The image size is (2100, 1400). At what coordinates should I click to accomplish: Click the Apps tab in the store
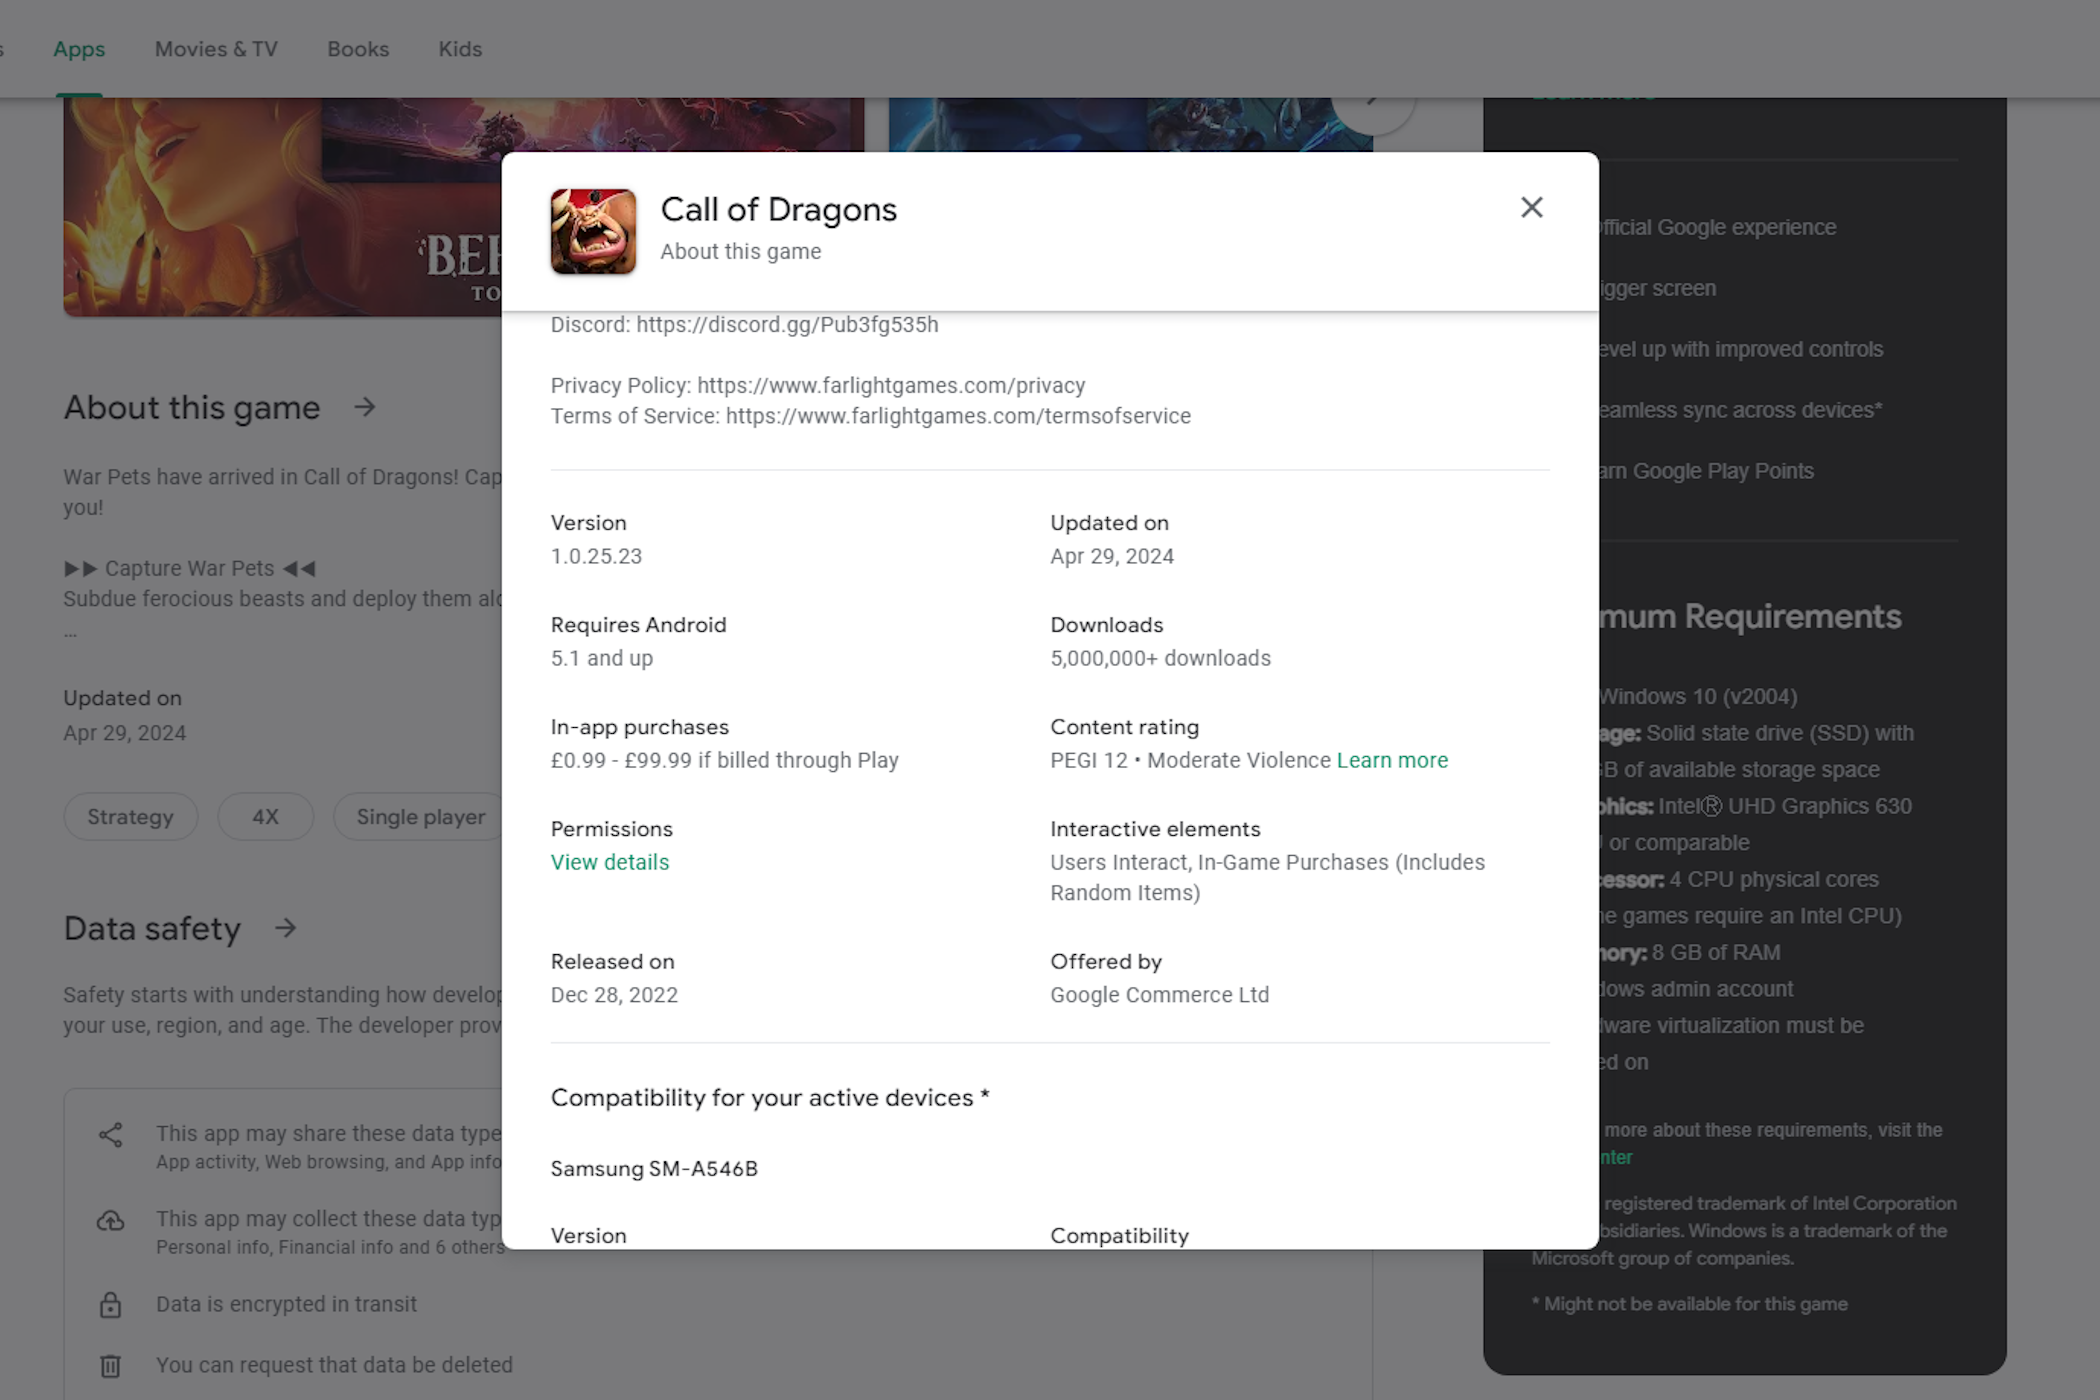pos(80,48)
